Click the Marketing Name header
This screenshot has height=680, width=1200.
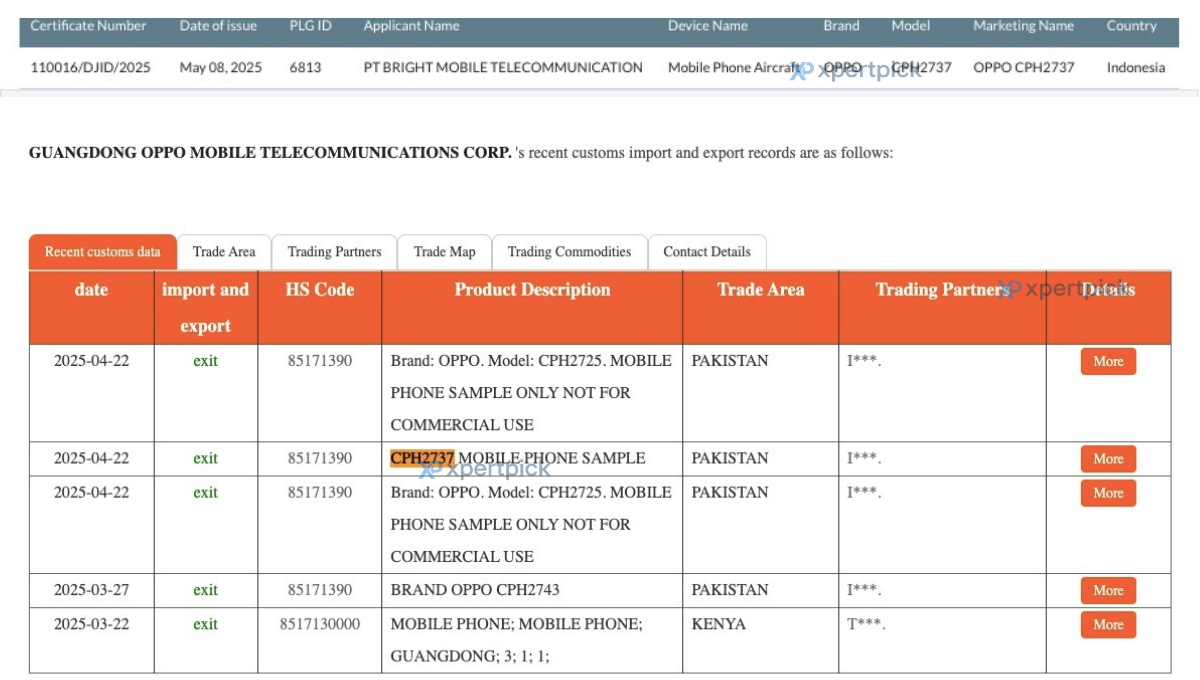[1024, 26]
